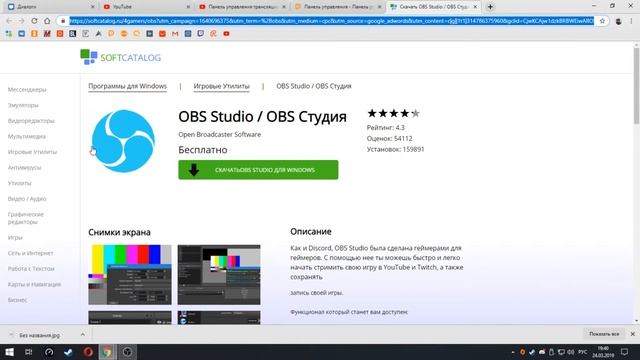This screenshot has height=360, width=640.
Task: Click the green Скачать OBS Studio для Windows button
Action: (258, 170)
